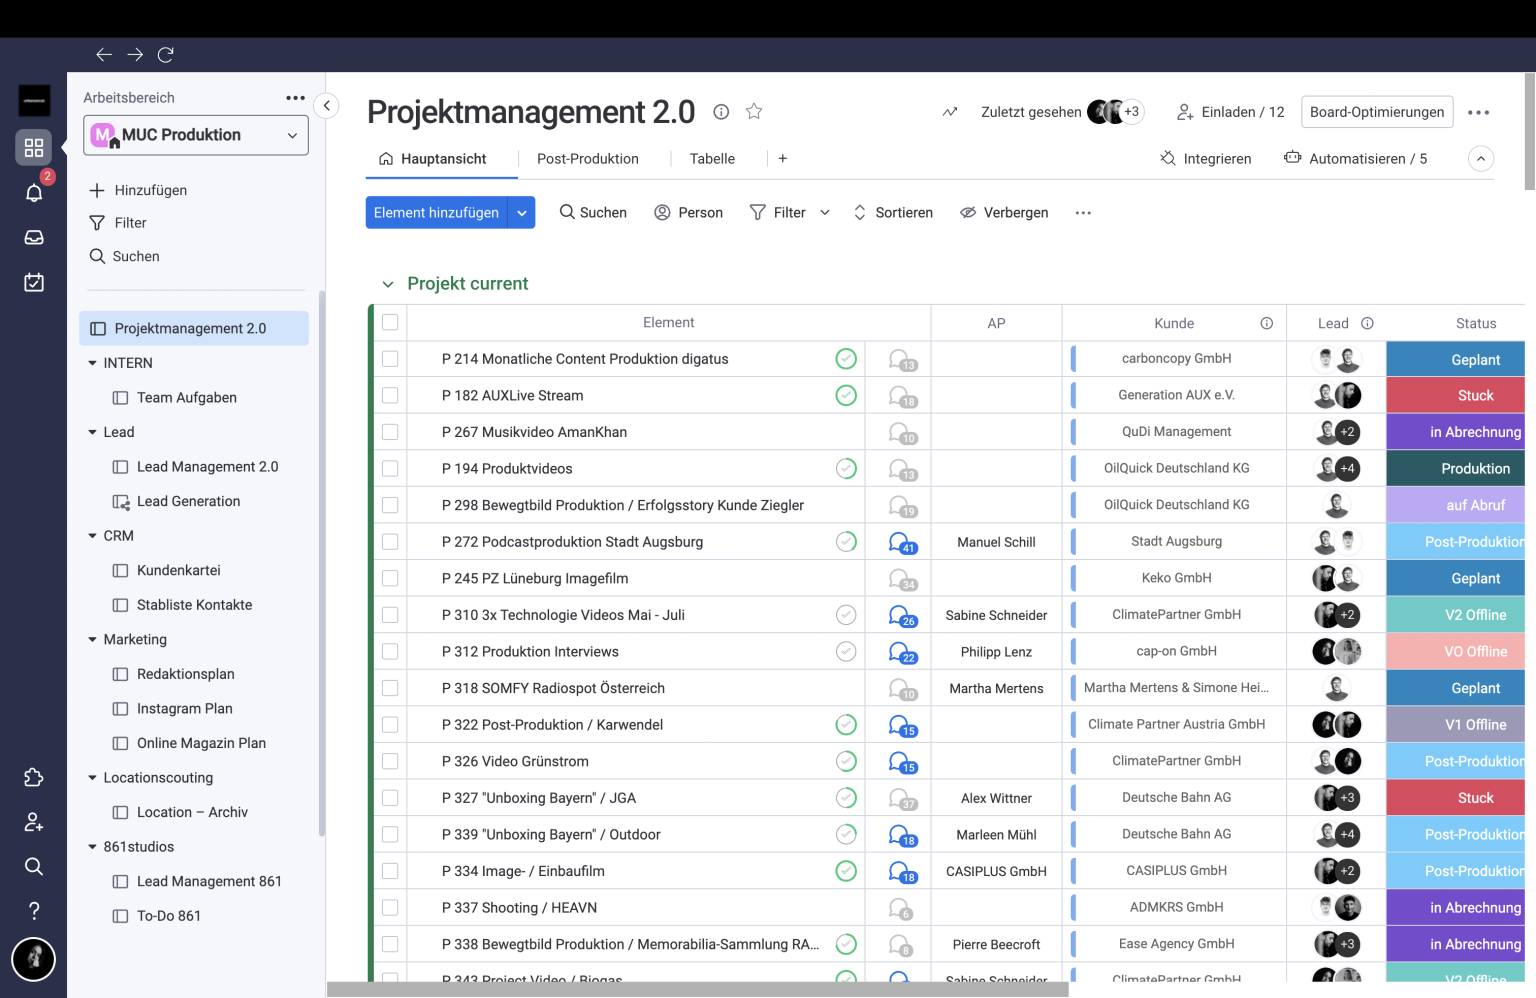Open the notifications bell icon
This screenshot has width=1536, height=998.
tap(34, 192)
